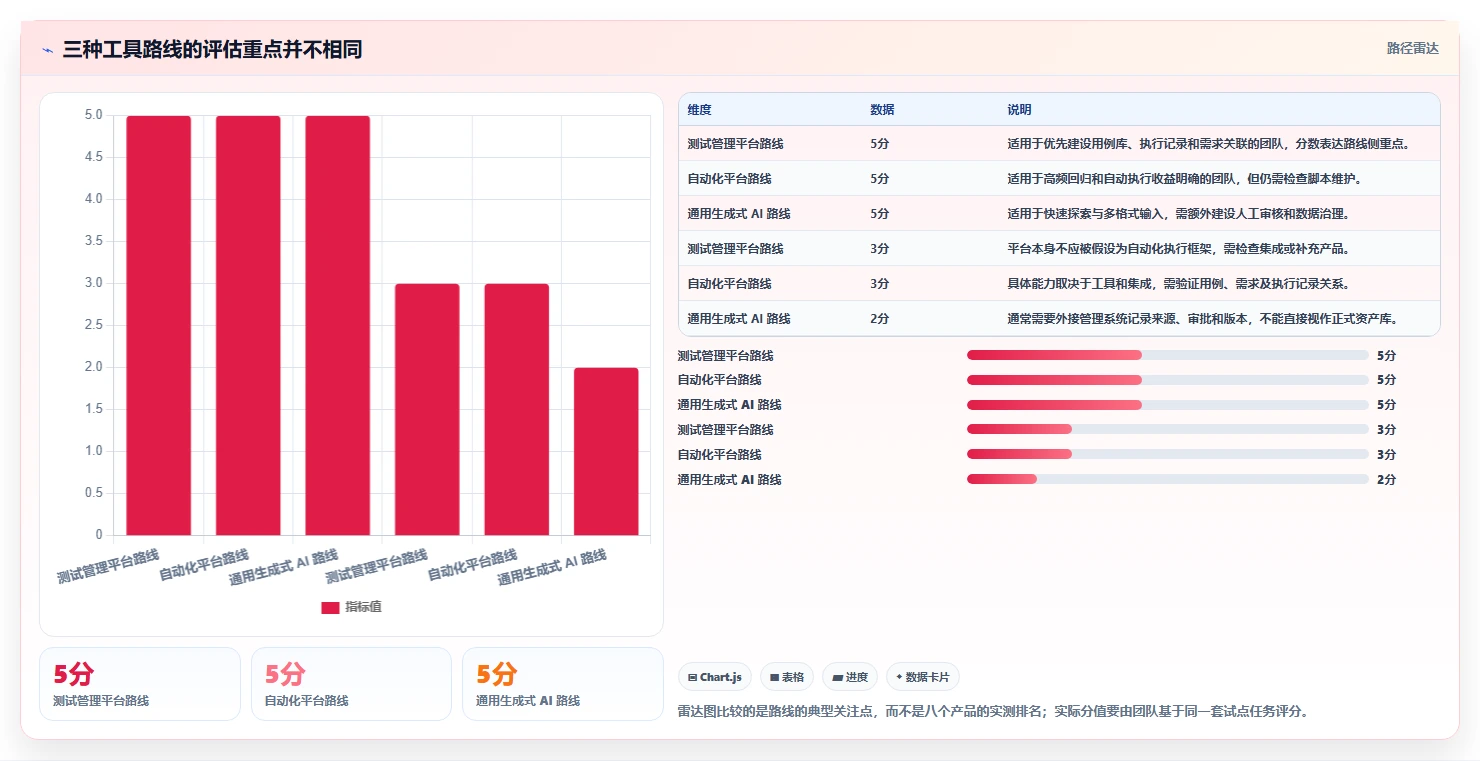The image size is (1480, 761).
Task: Click the Chart.js tag
Action: pos(715,677)
